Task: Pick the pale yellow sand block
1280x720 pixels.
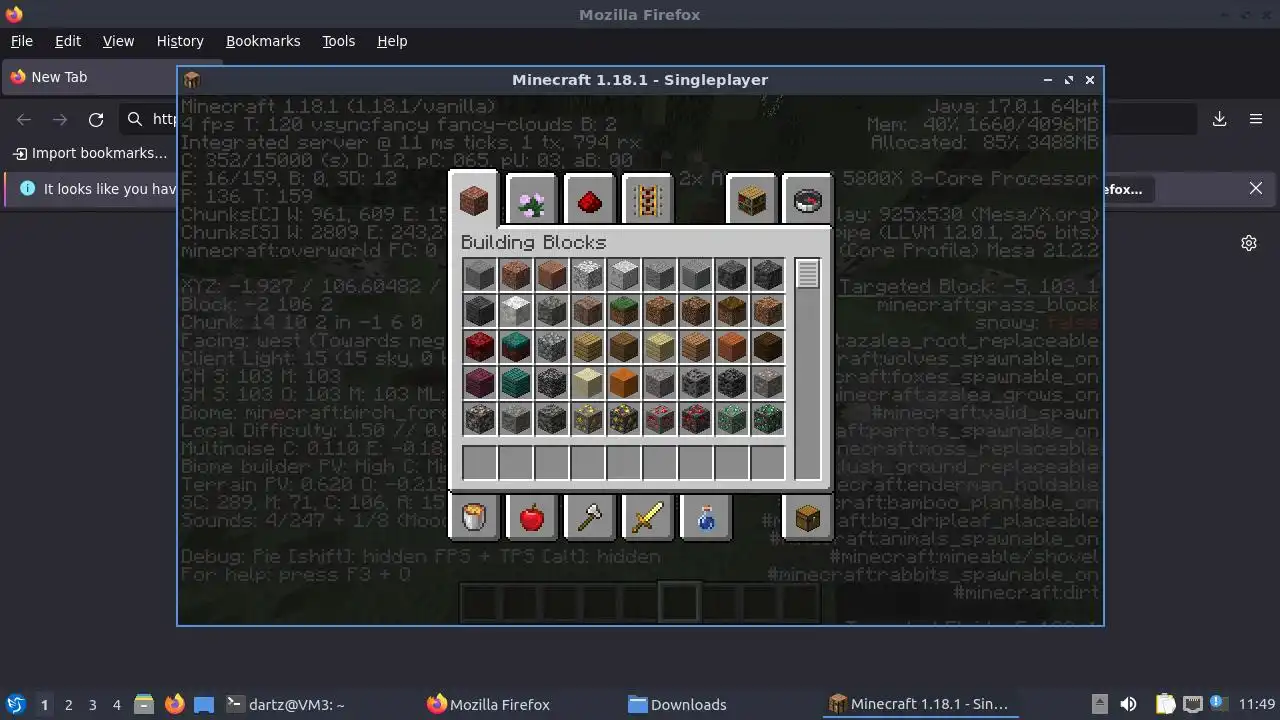Action: (588, 383)
